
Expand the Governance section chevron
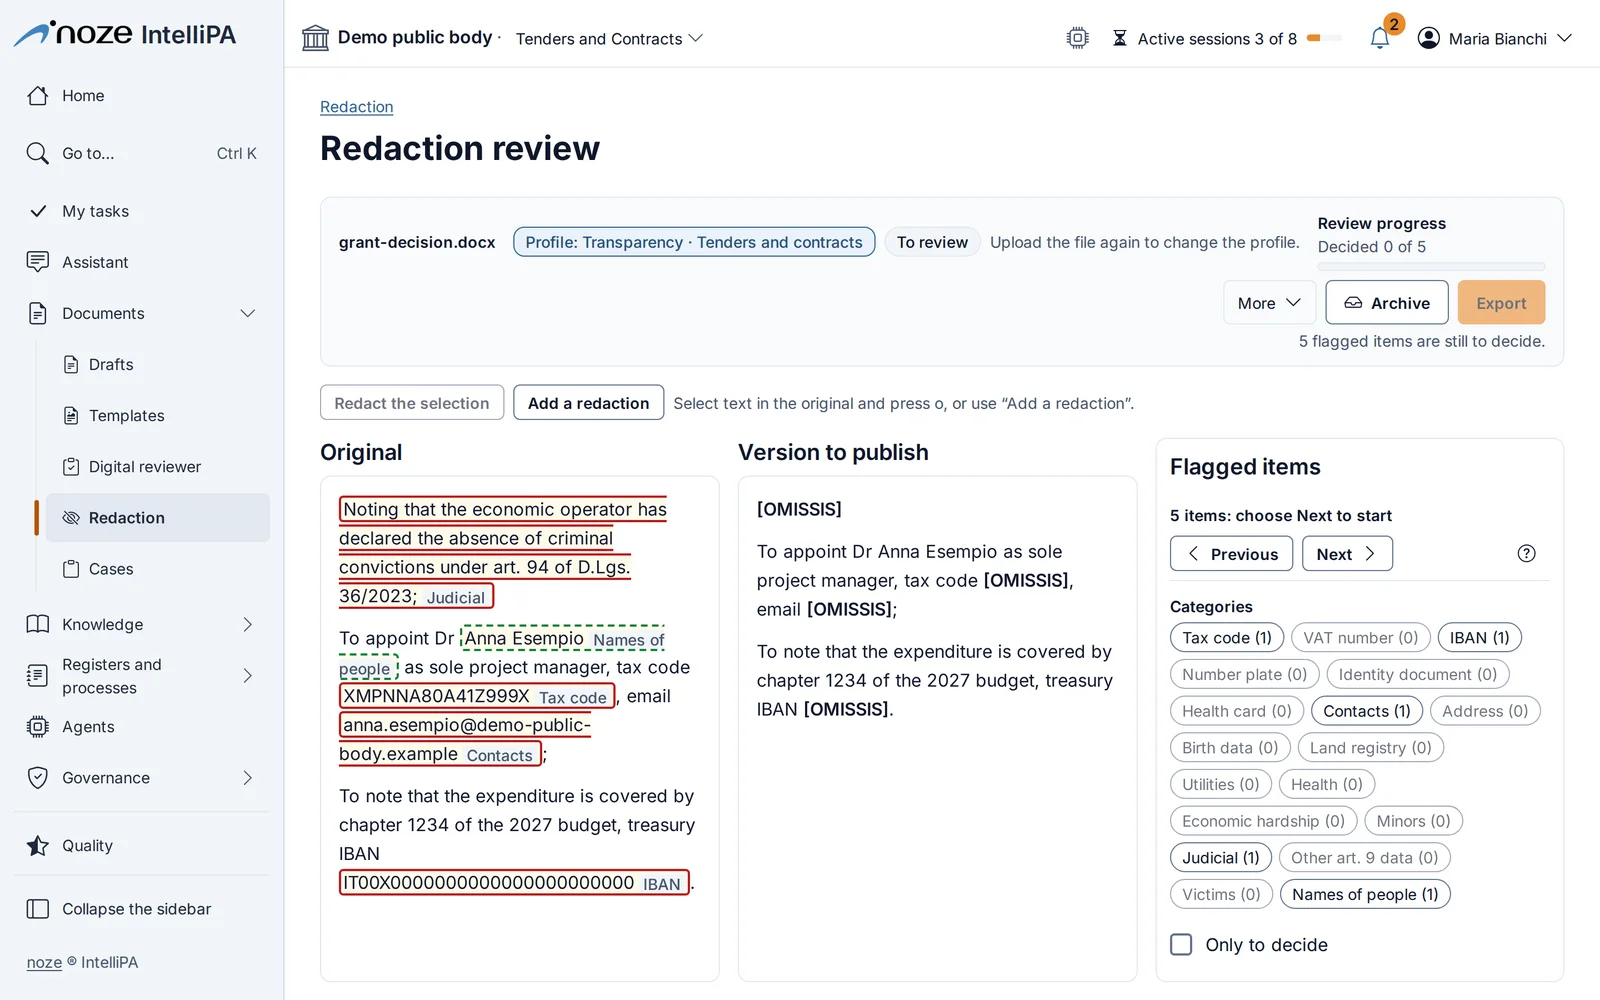point(248,778)
